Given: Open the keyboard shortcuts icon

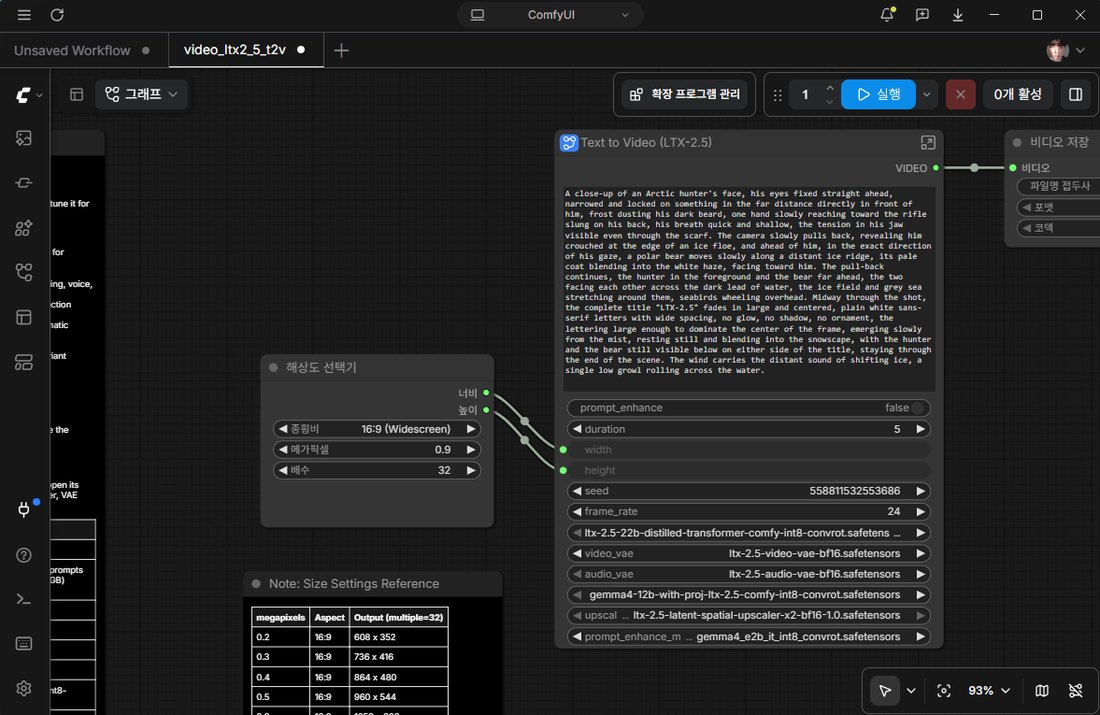Looking at the screenshot, I should pos(24,643).
